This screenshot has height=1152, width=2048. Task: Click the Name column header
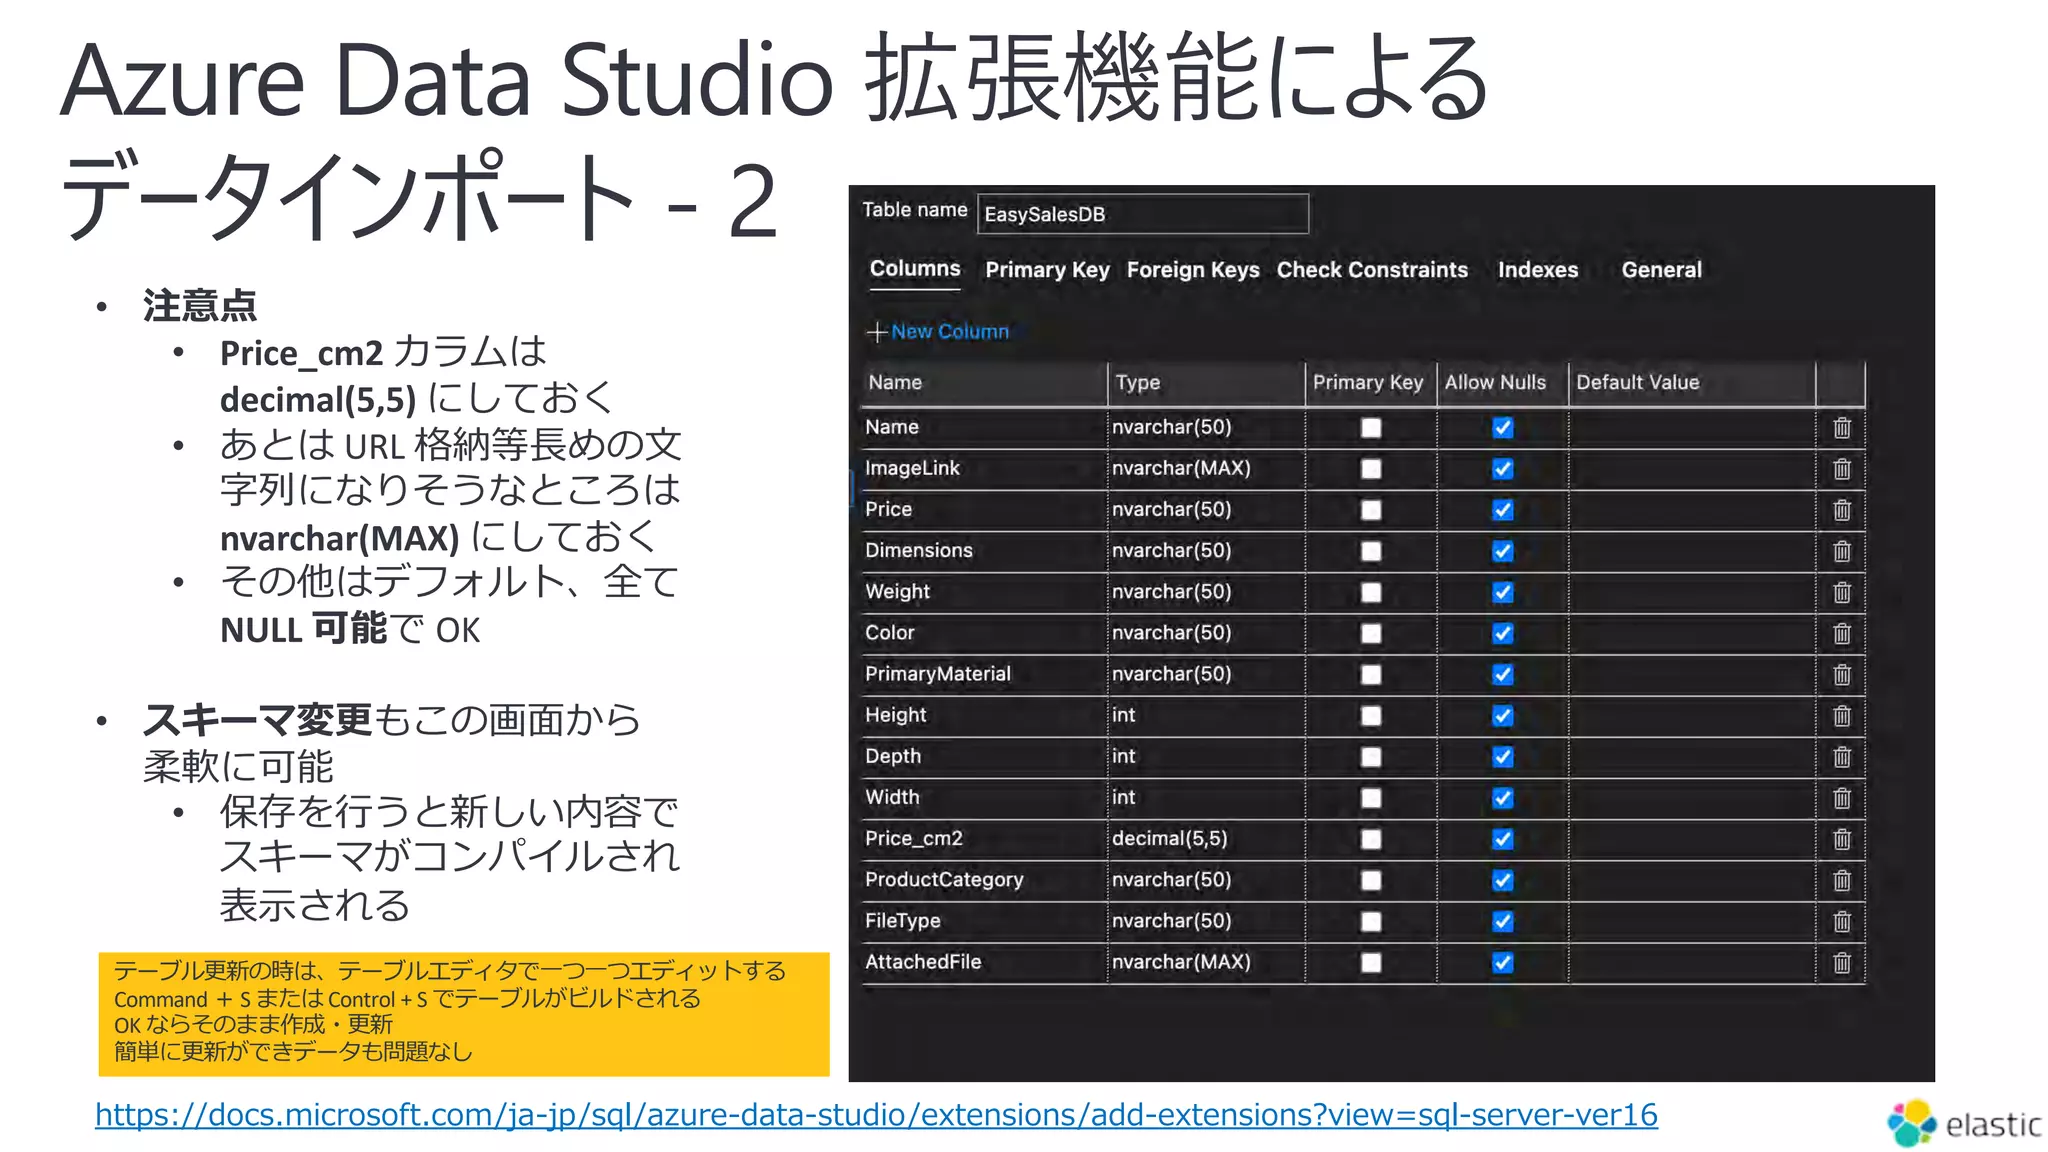[983, 383]
